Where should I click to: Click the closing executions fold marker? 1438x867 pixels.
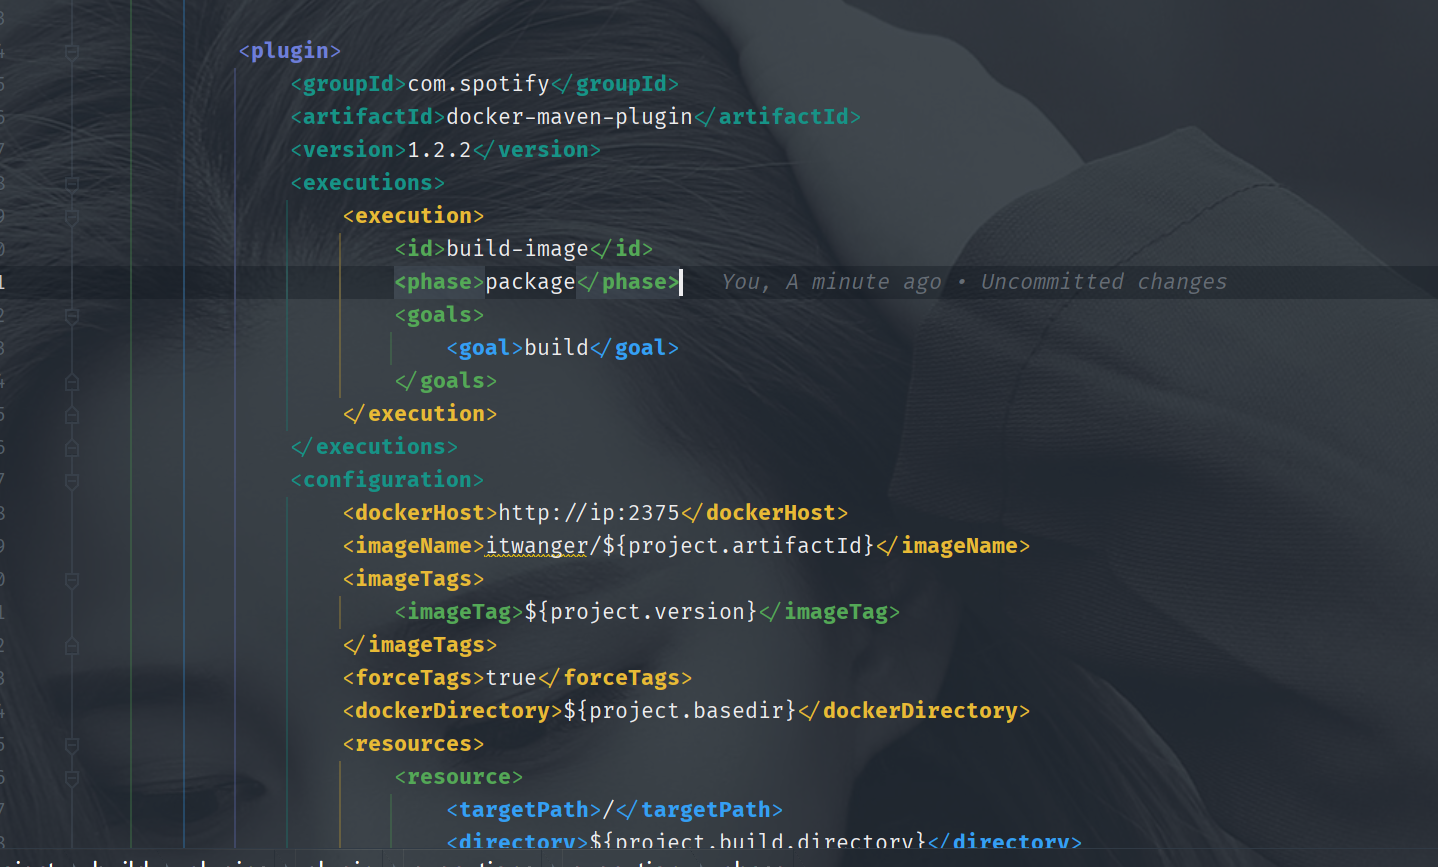tap(72, 448)
